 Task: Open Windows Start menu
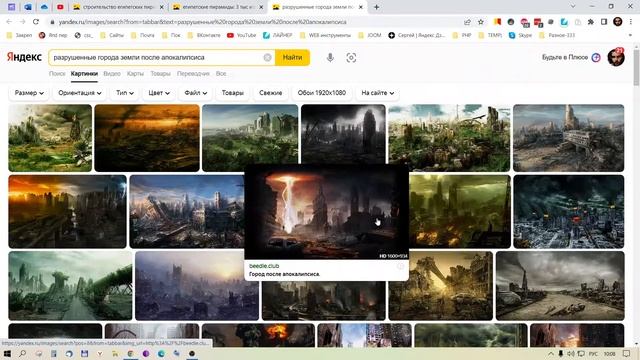click(x=7, y=353)
